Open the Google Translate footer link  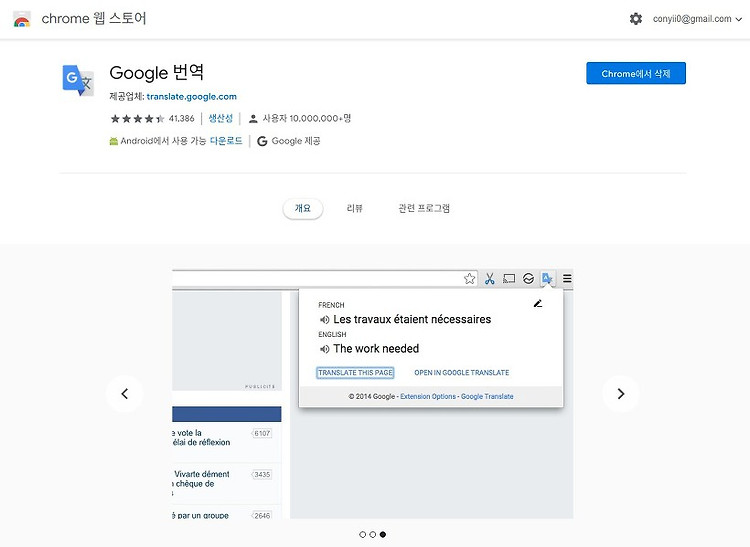click(x=487, y=396)
